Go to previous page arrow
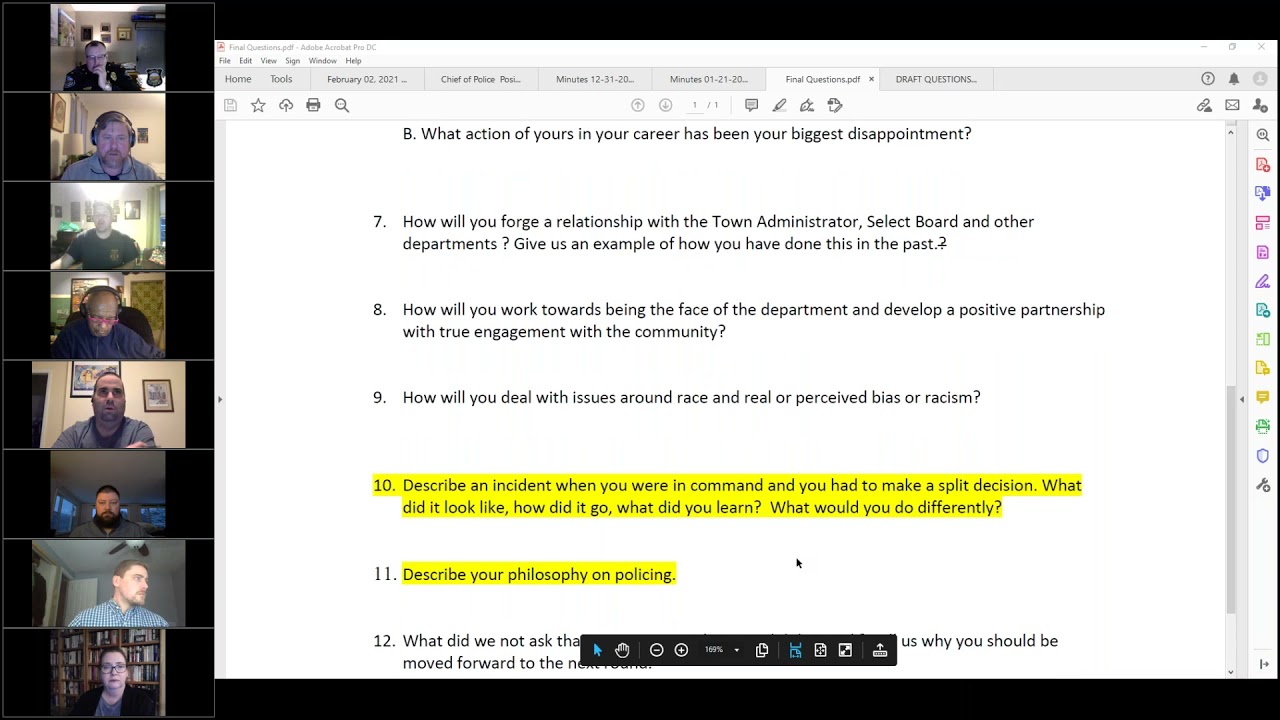The image size is (1280, 720). click(x=637, y=105)
